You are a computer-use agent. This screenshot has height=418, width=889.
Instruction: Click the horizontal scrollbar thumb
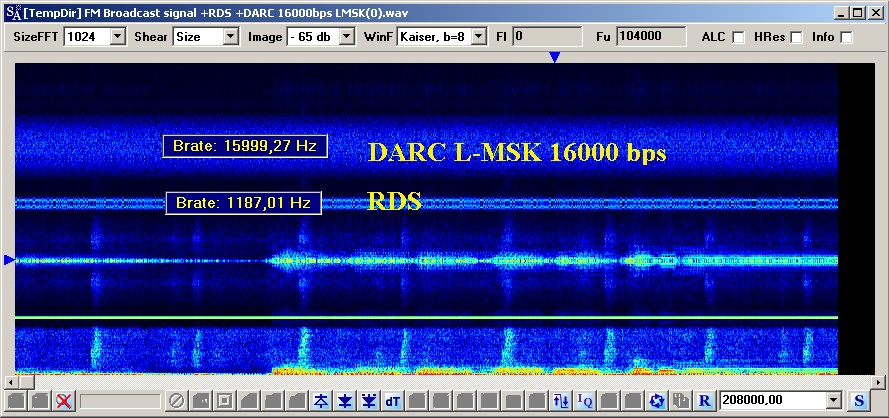[x=25, y=382]
